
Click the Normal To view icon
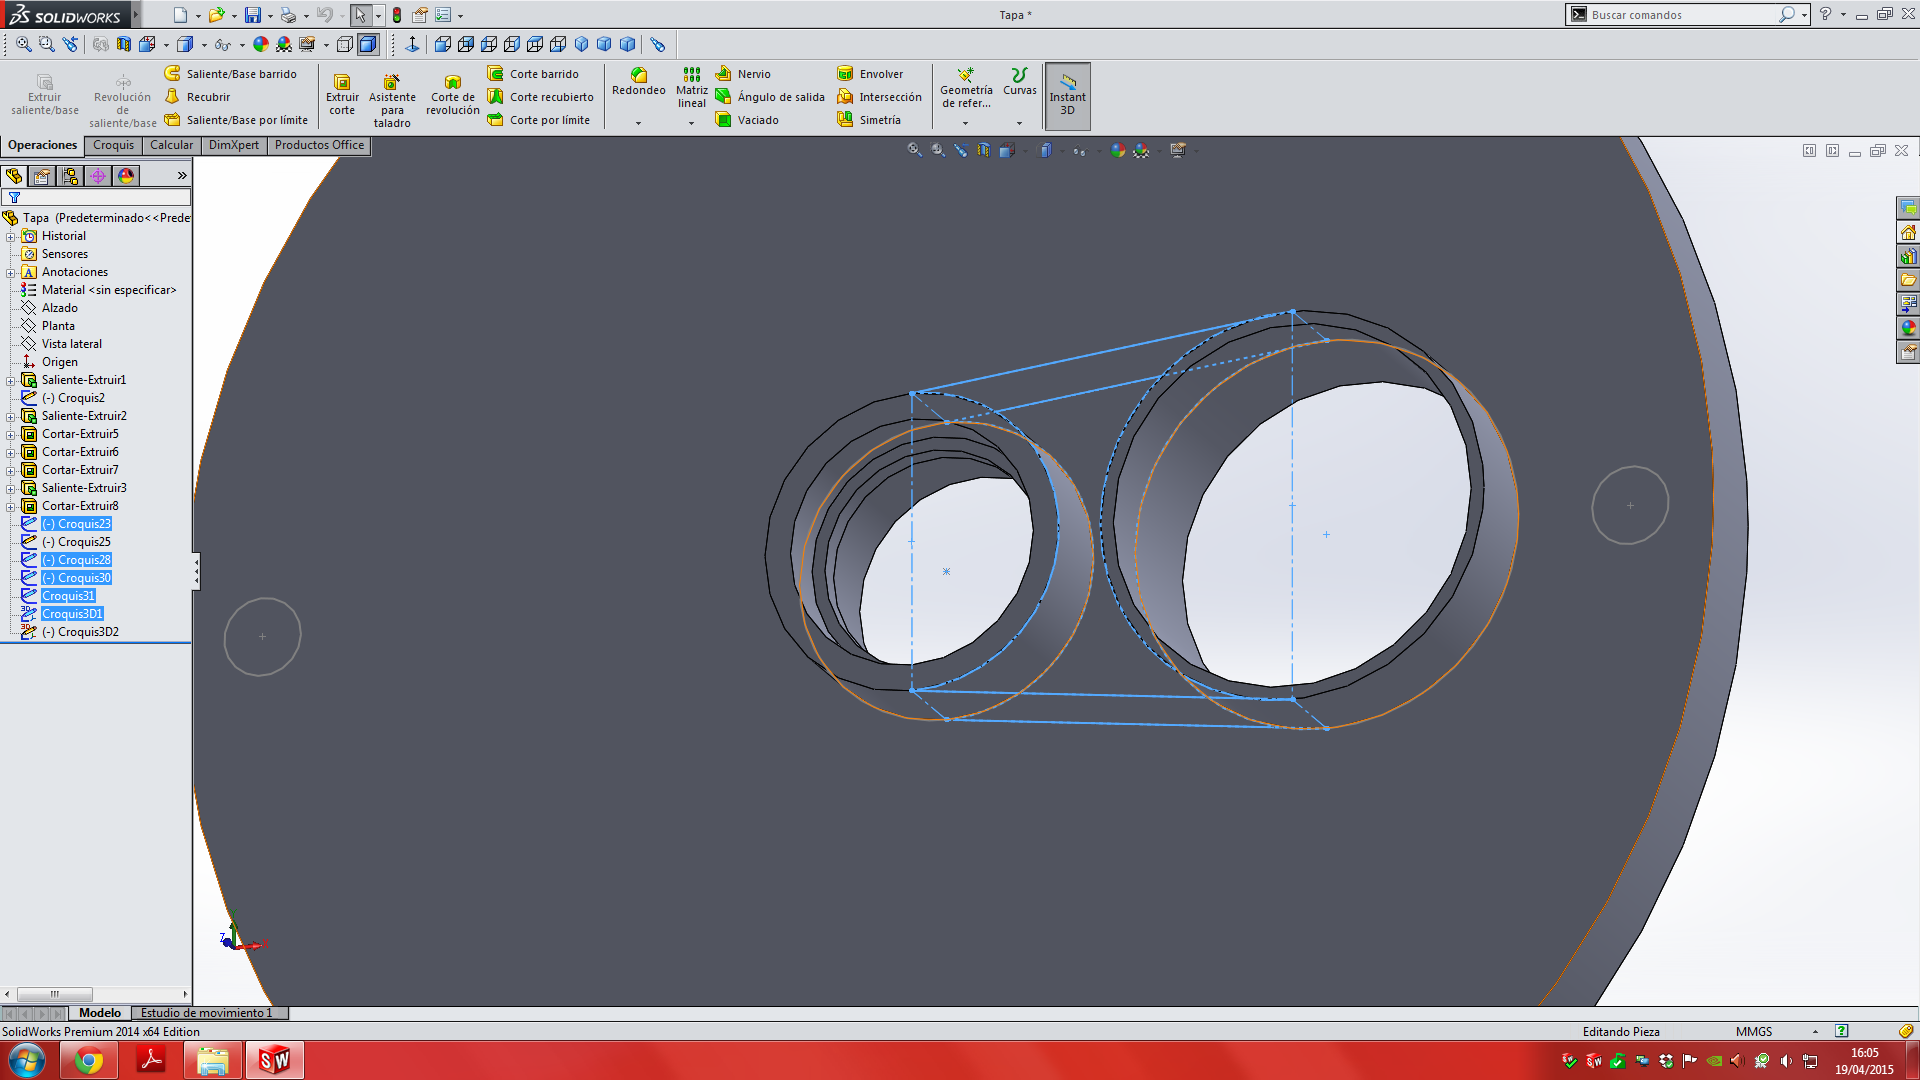pyautogui.click(x=412, y=44)
